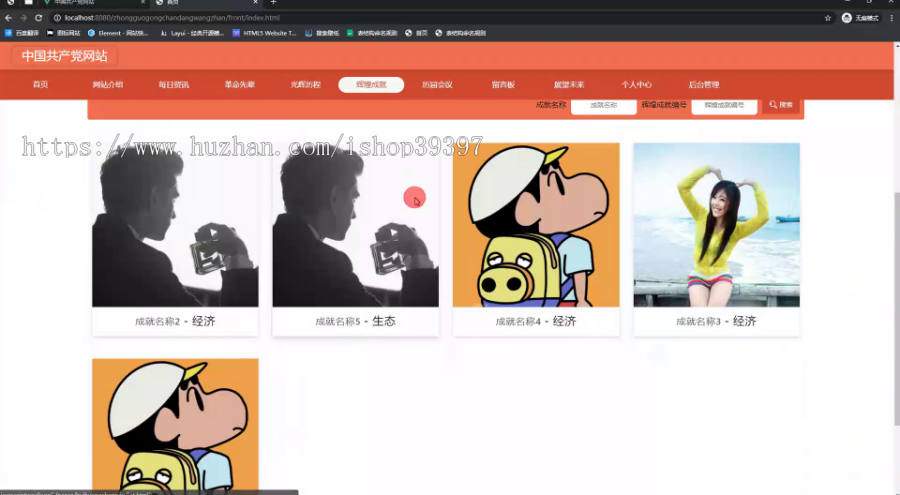Image resolution: width=900 pixels, height=495 pixels.
Task: Select the highlighted 辉煌成就 navigation item
Action: 371,84
